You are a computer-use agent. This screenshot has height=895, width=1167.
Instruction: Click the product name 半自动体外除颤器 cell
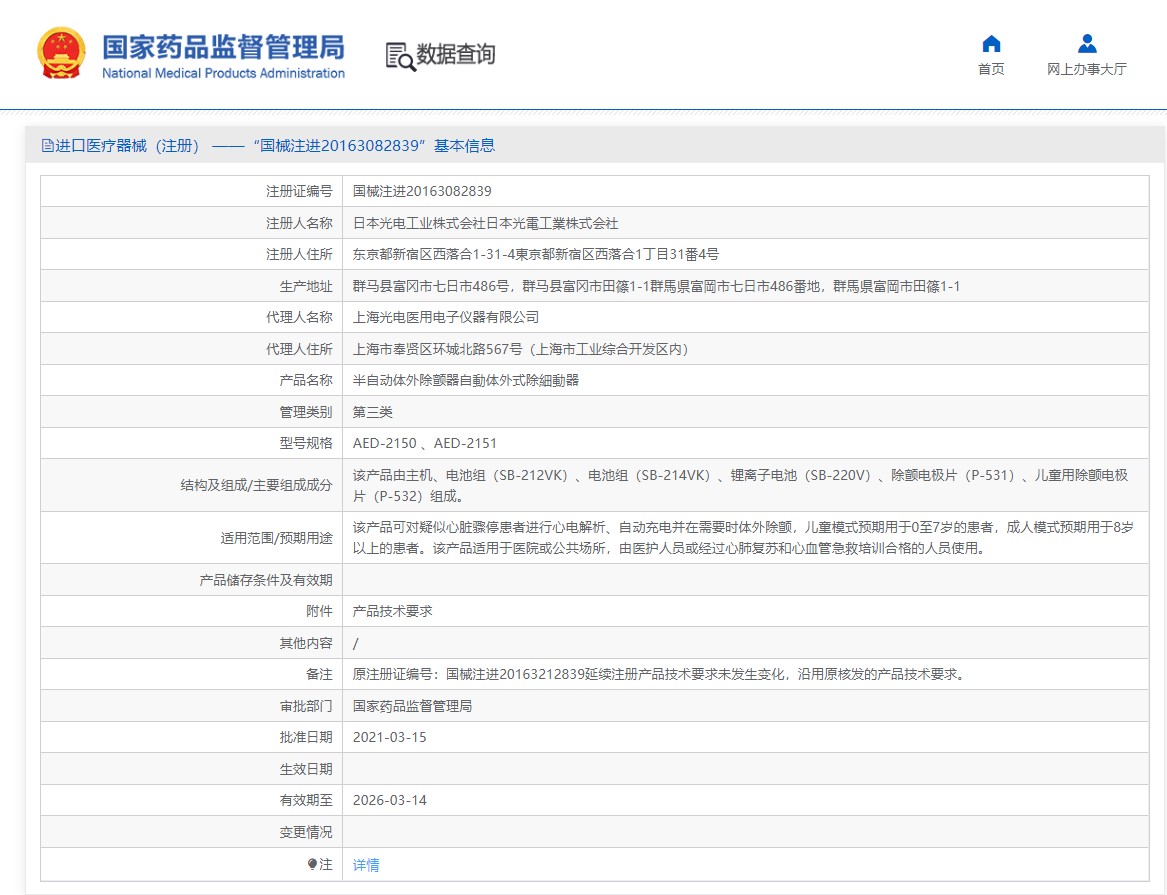point(466,380)
